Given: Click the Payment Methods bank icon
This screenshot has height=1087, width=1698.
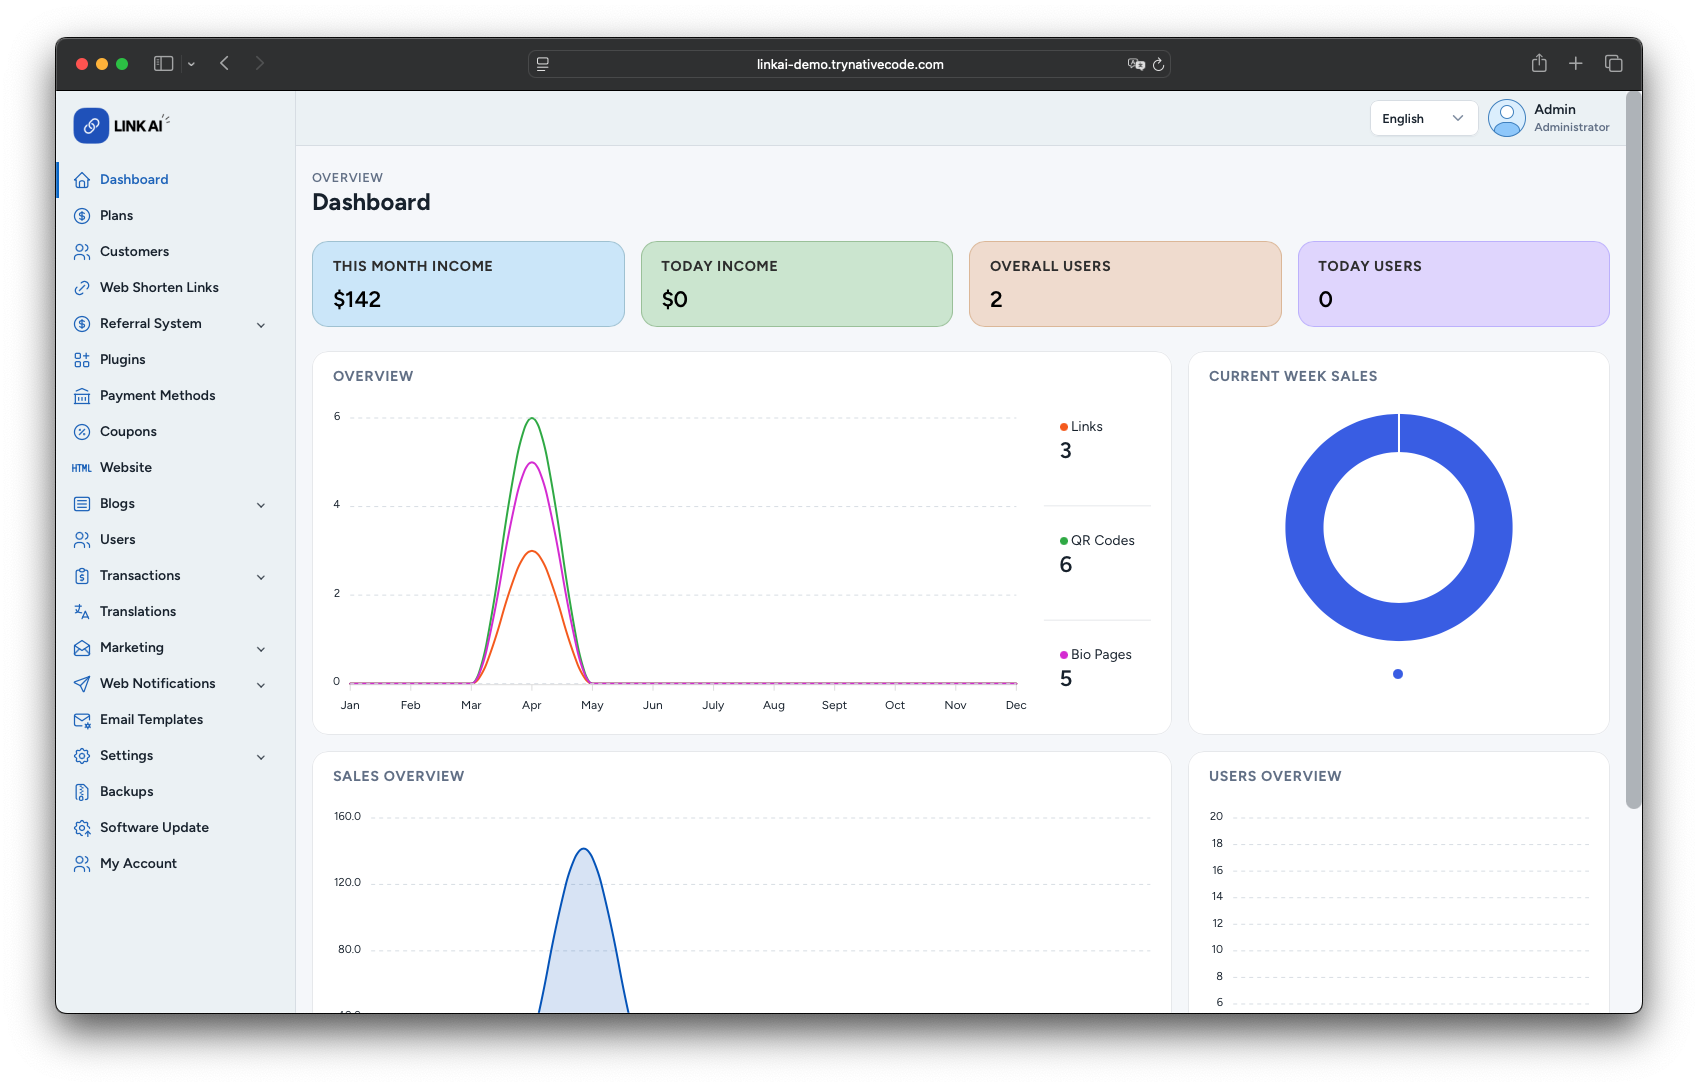Looking at the screenshot, I should click(82, 396).
